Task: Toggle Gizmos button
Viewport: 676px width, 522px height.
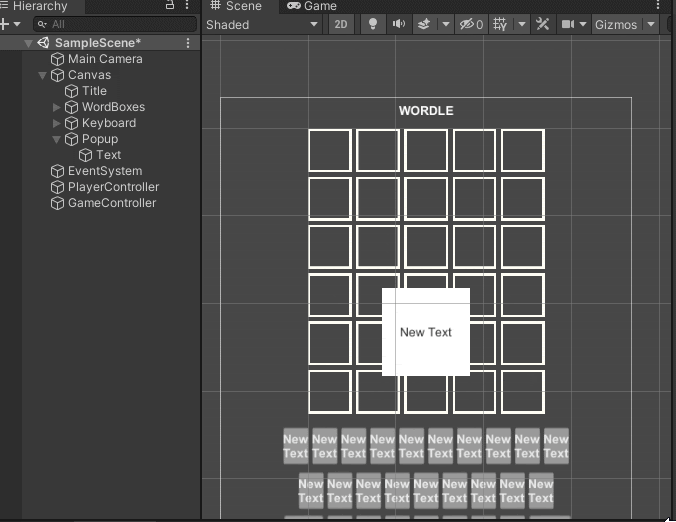Action: [x=616, y=25]
